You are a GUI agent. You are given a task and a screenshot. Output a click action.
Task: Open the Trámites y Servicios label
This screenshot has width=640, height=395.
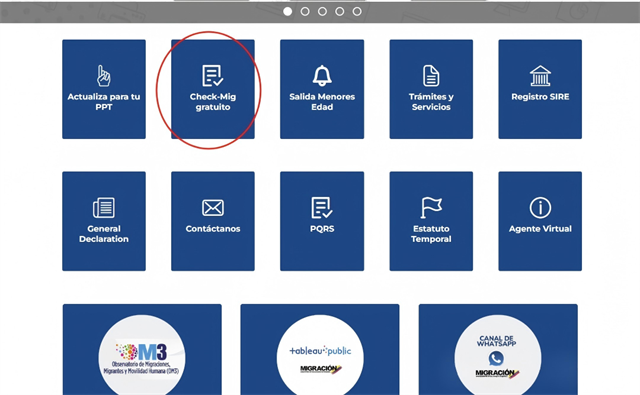pos(431,102)
